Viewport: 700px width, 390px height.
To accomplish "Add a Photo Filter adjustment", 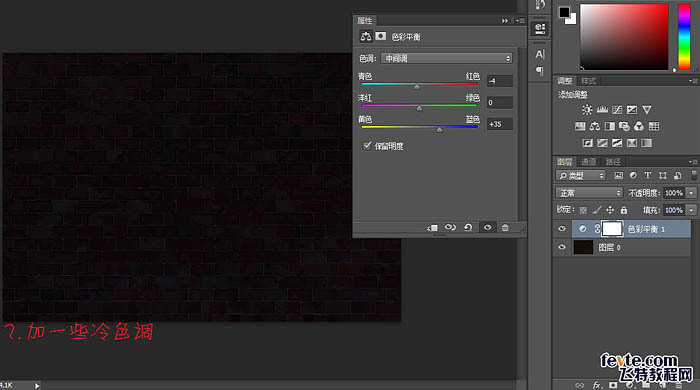I will point(624,126).
